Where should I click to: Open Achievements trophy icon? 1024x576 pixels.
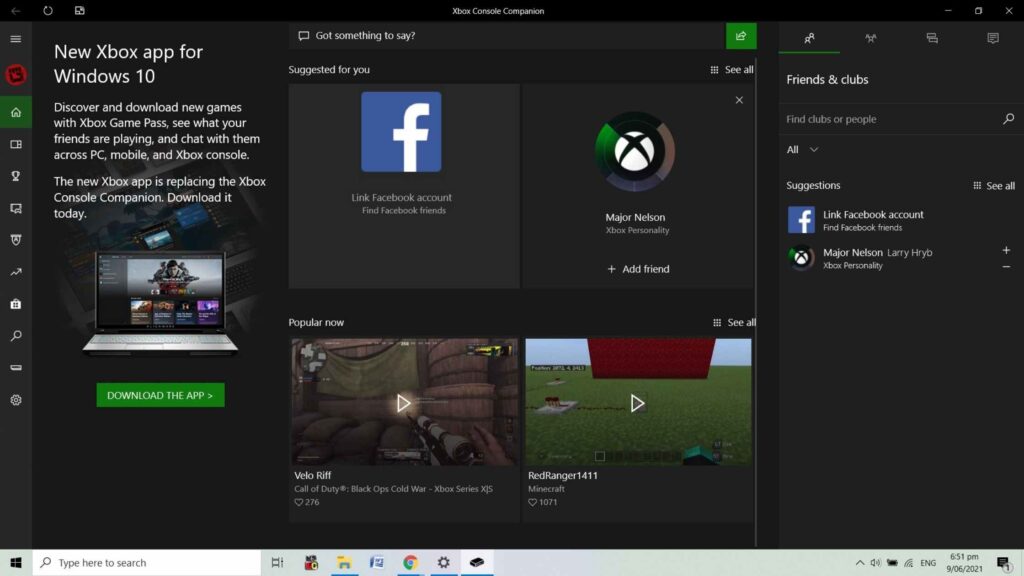click(x=16, y=176)
